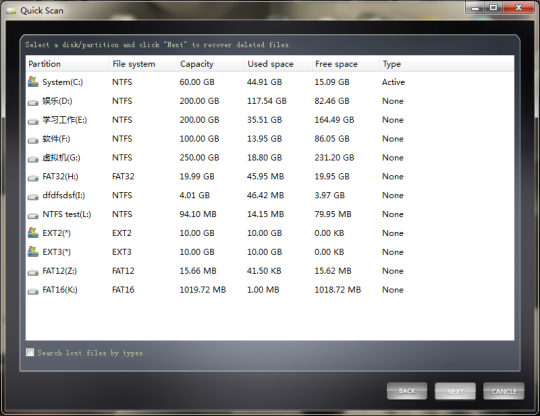Click the EXT2(*) partition icon

click(33, 233)
